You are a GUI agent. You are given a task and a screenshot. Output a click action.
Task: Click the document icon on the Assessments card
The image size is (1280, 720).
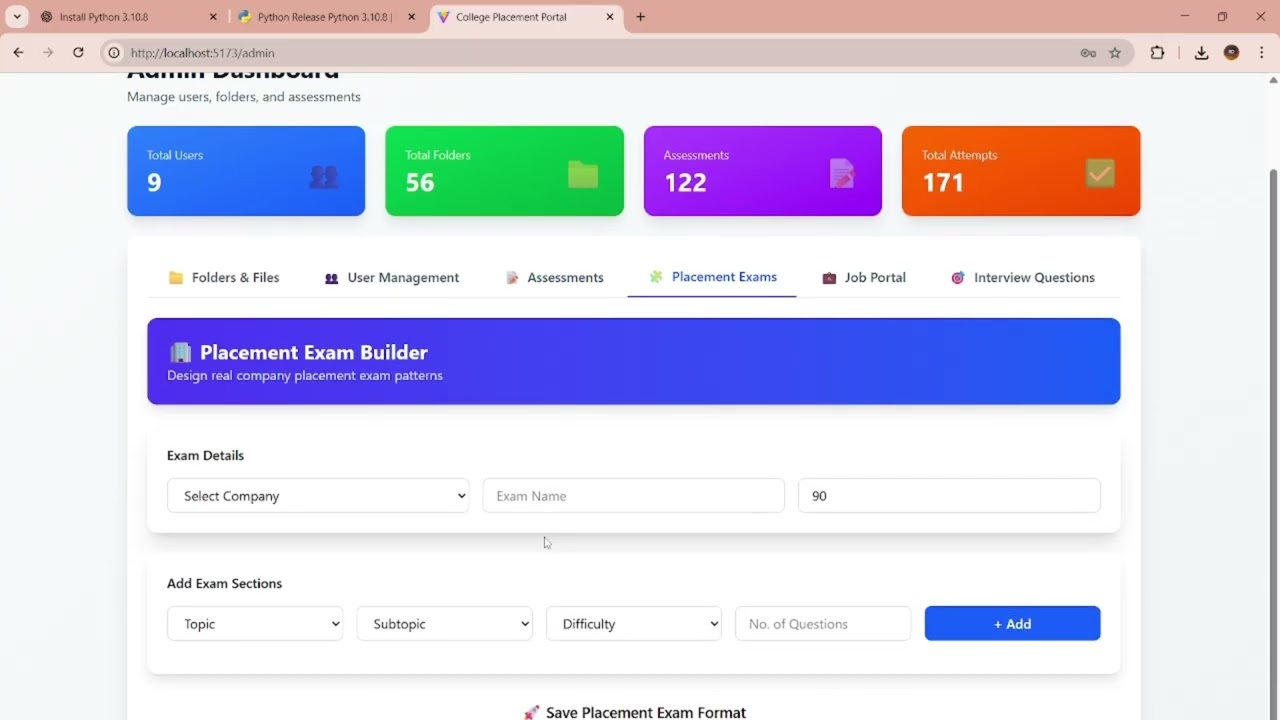click(x=842, y=174)
